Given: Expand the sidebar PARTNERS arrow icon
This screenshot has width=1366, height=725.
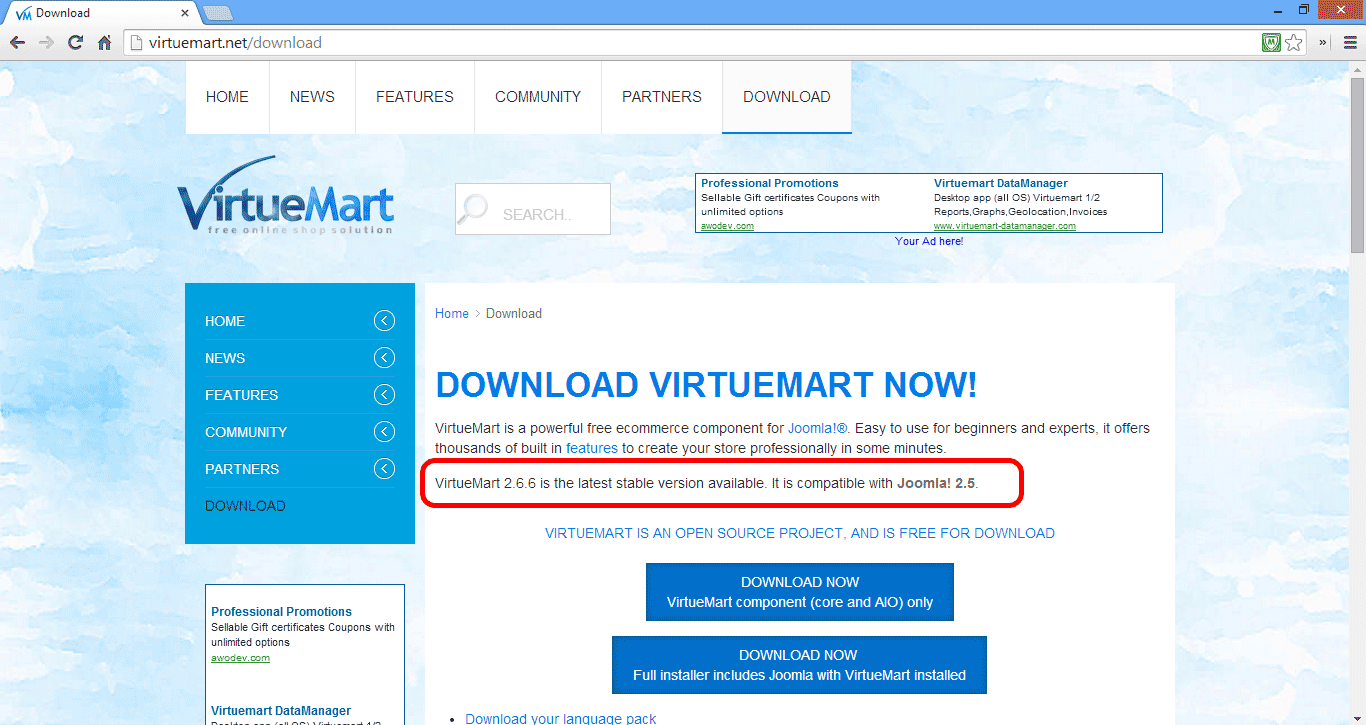Looking at the screenshot, I should pos(384,469).
